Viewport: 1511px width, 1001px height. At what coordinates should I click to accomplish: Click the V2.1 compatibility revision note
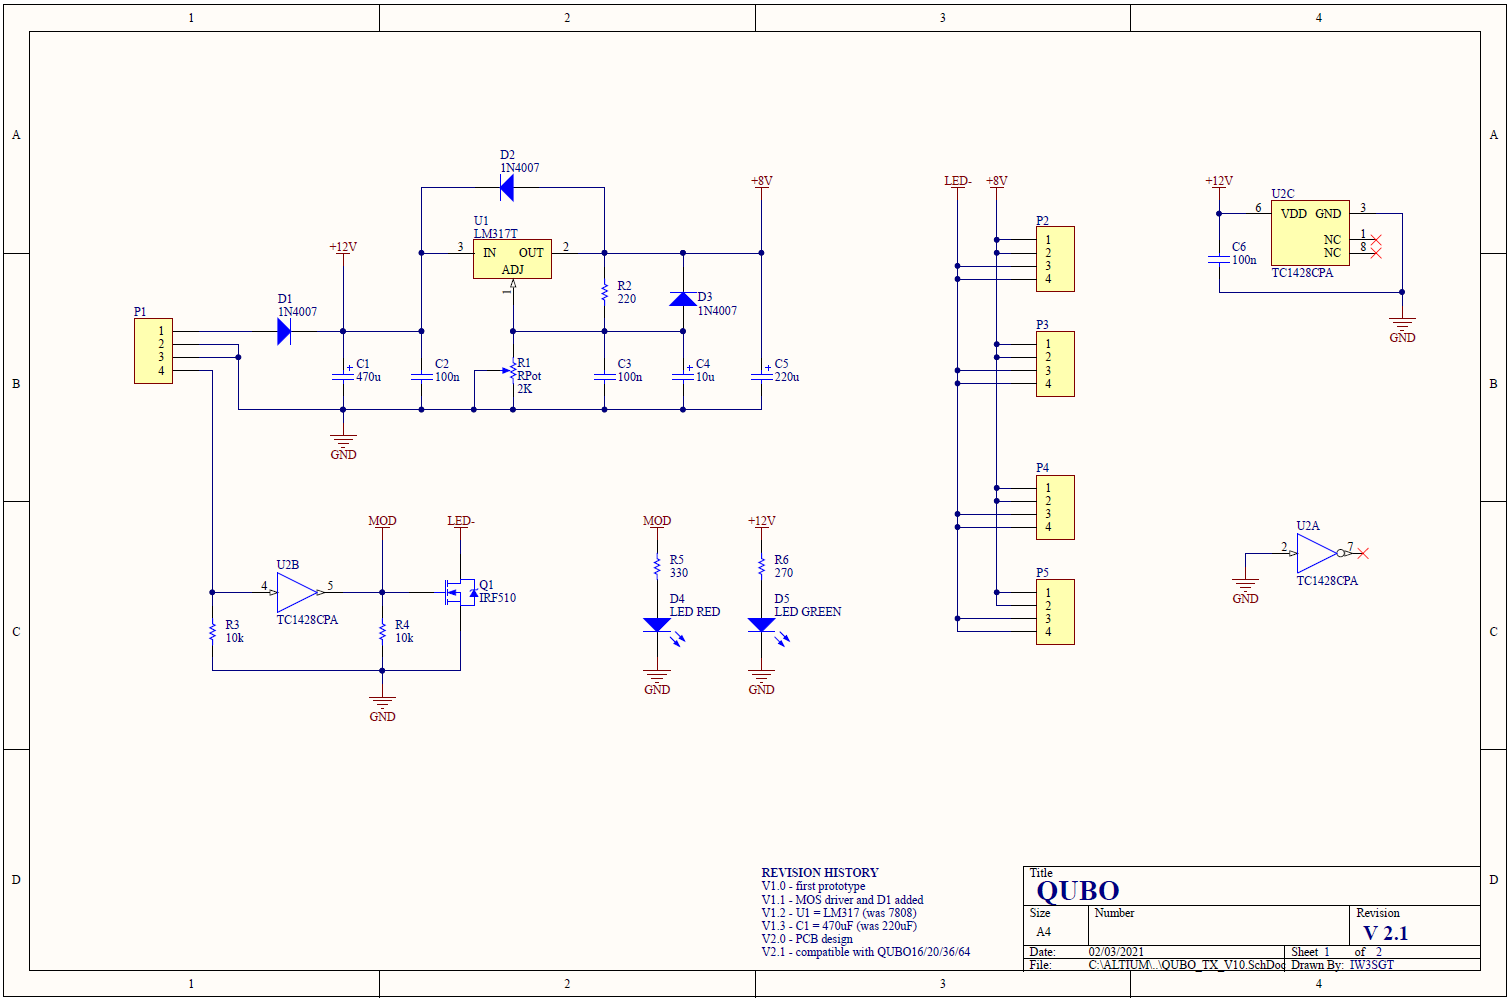coord(866,952)
